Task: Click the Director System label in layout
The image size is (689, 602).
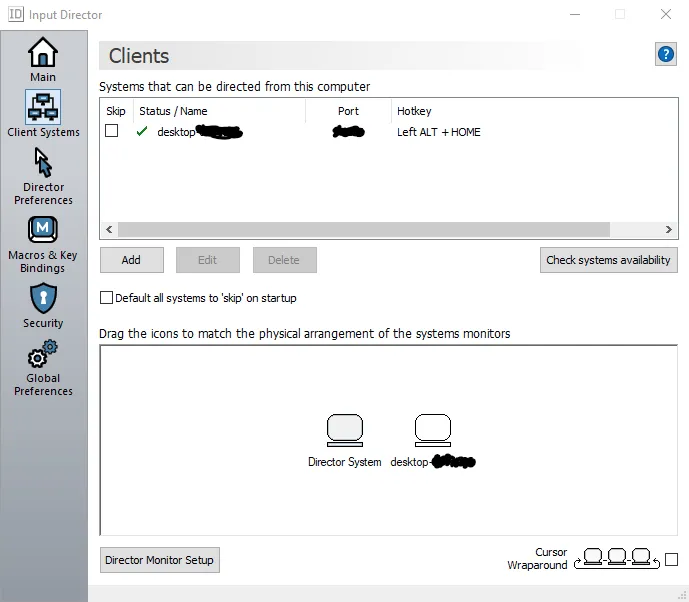Action: click(344, 462)
